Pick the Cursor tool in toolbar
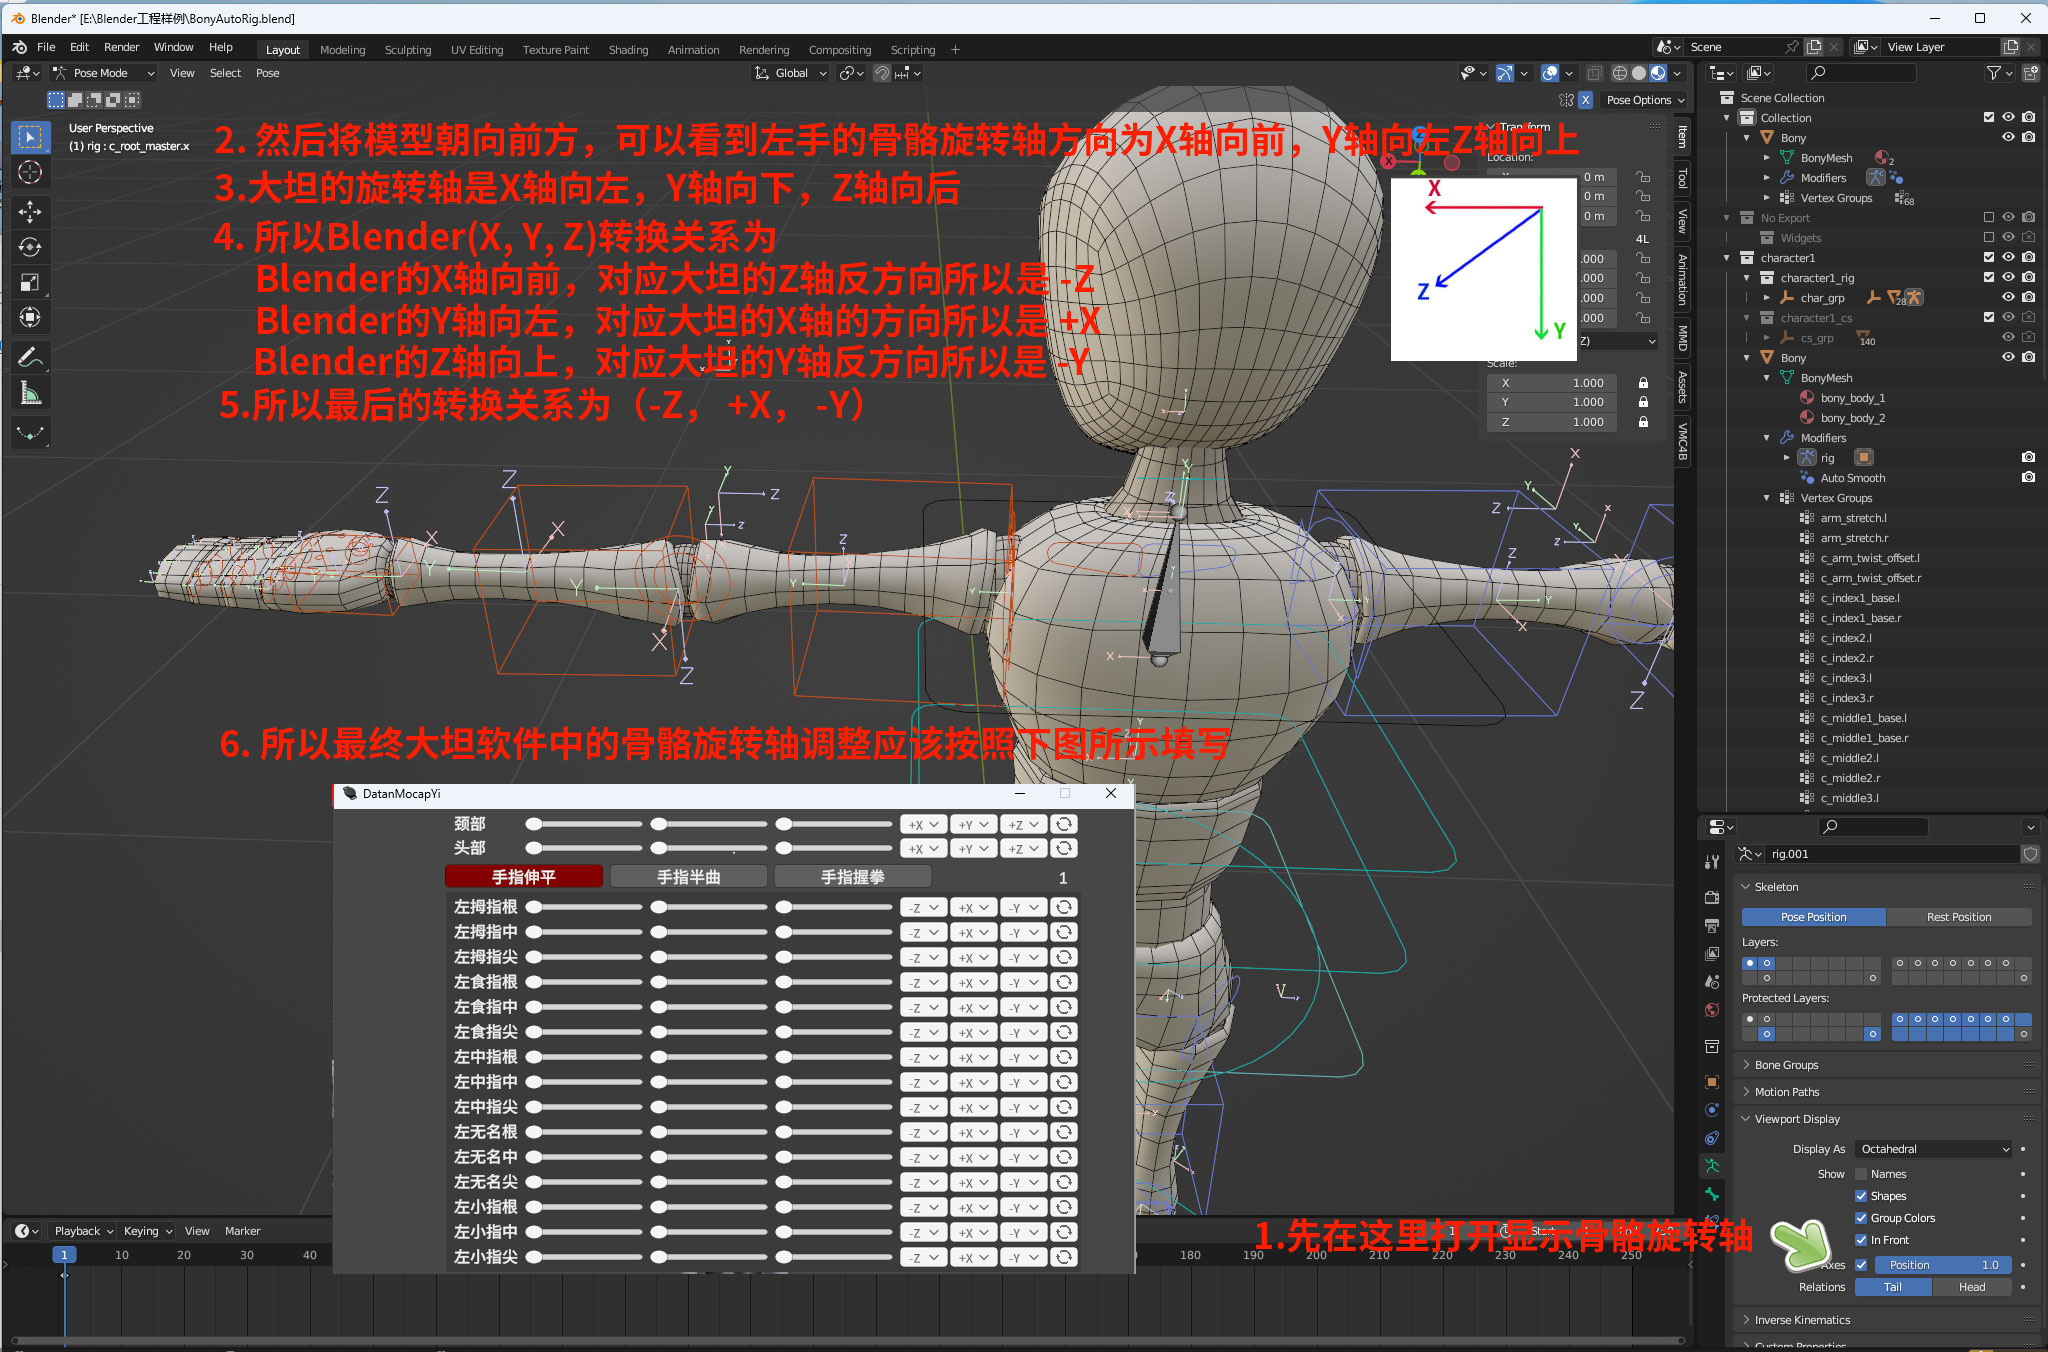2048x1352 pixels. (30, 172)
